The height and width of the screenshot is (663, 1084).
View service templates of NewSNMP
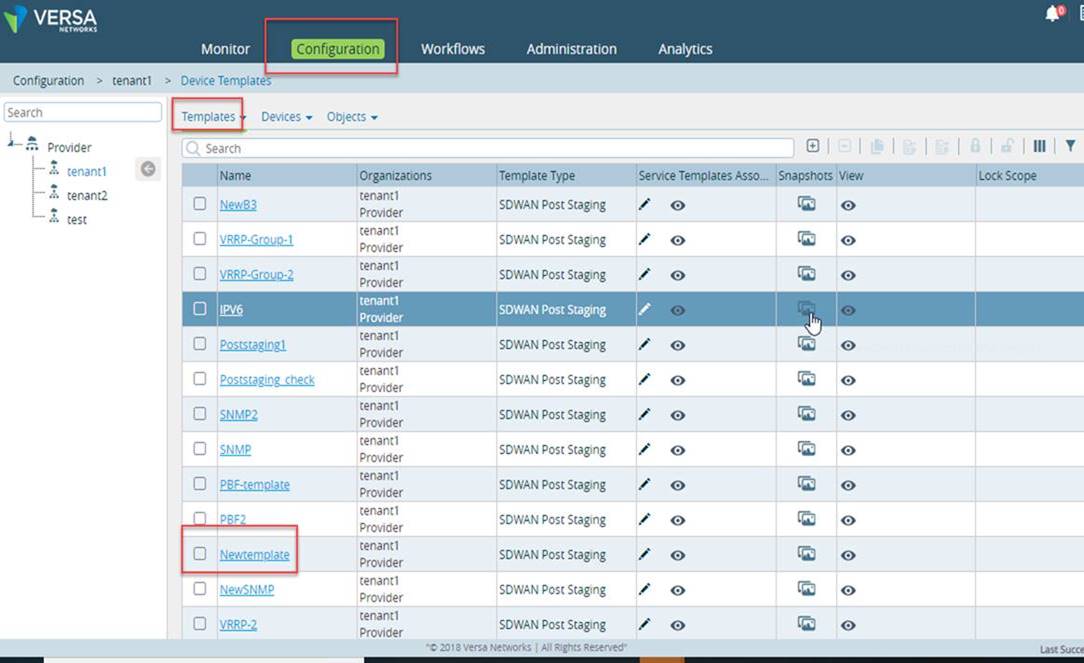pyautogui.click(x=678, y=590)
